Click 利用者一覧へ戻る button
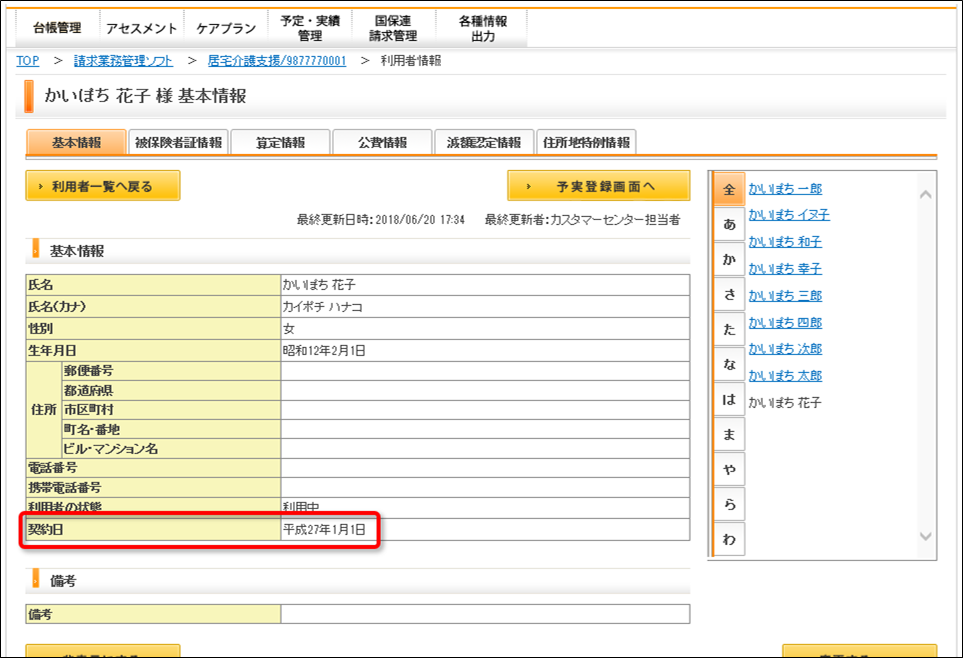Image resolution: width=963 pixels, height=658 pixels. pos(103,186)
